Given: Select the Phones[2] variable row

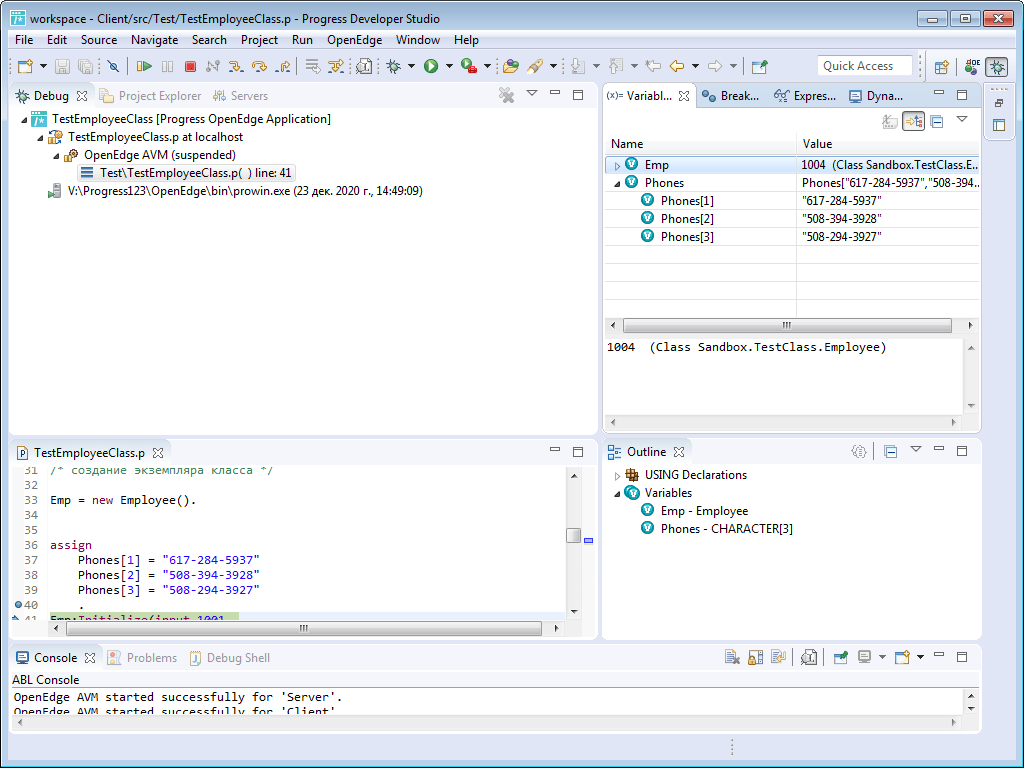Looking at the screenshot, I should coord(792,219).
